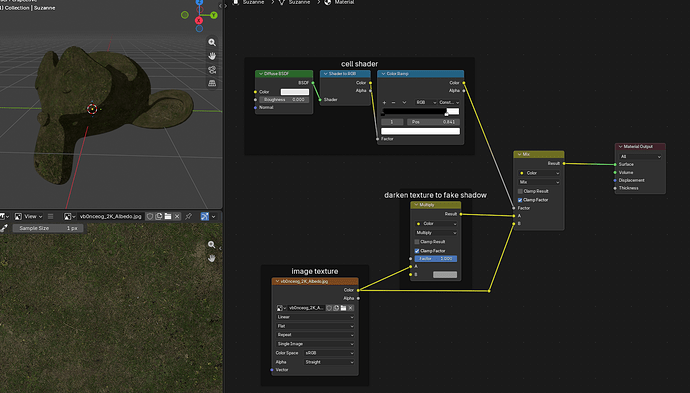Viewport: 690px width, 393px height.
Task: Click the fake user shield icon in the image texture node
Action: [x=329, y=308]
